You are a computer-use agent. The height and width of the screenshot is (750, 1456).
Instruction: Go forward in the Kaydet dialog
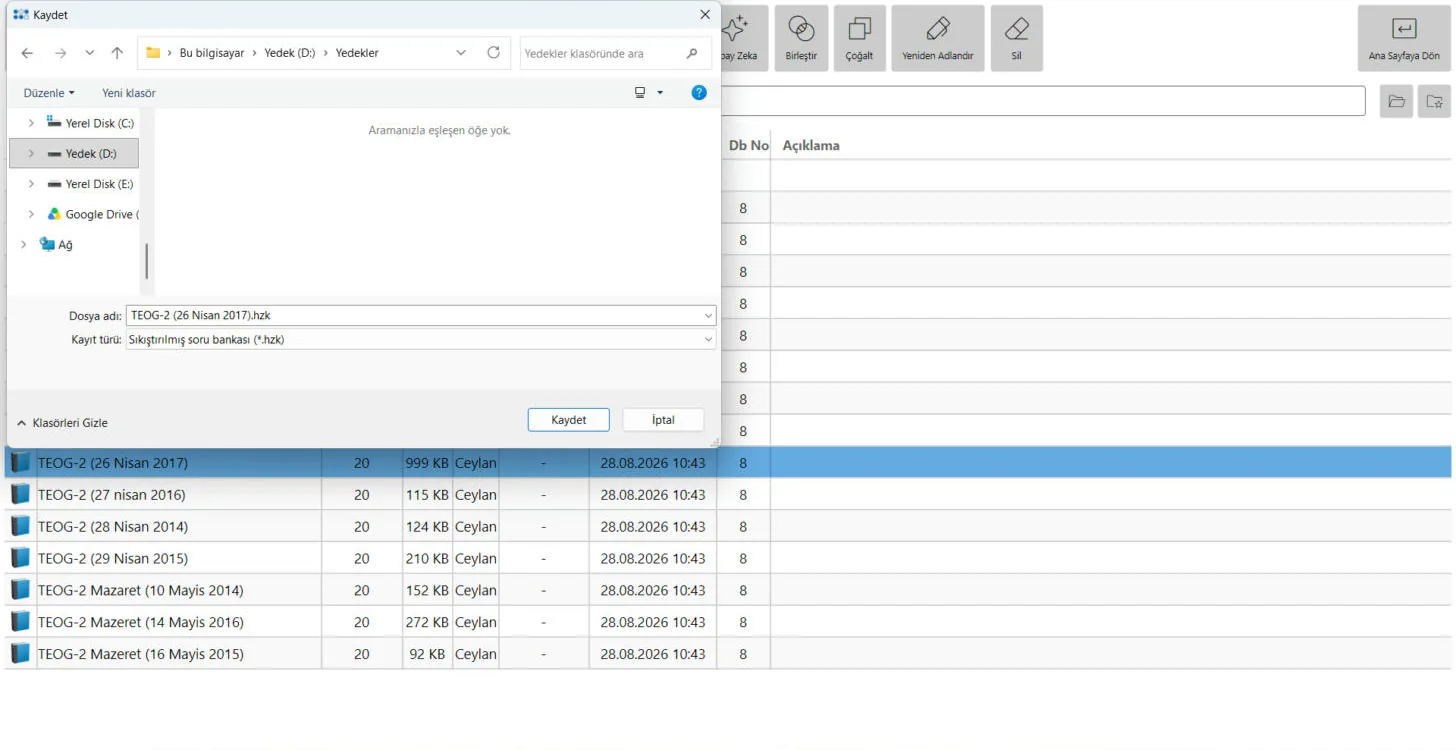pyautogui.click(x=60, y=53)
